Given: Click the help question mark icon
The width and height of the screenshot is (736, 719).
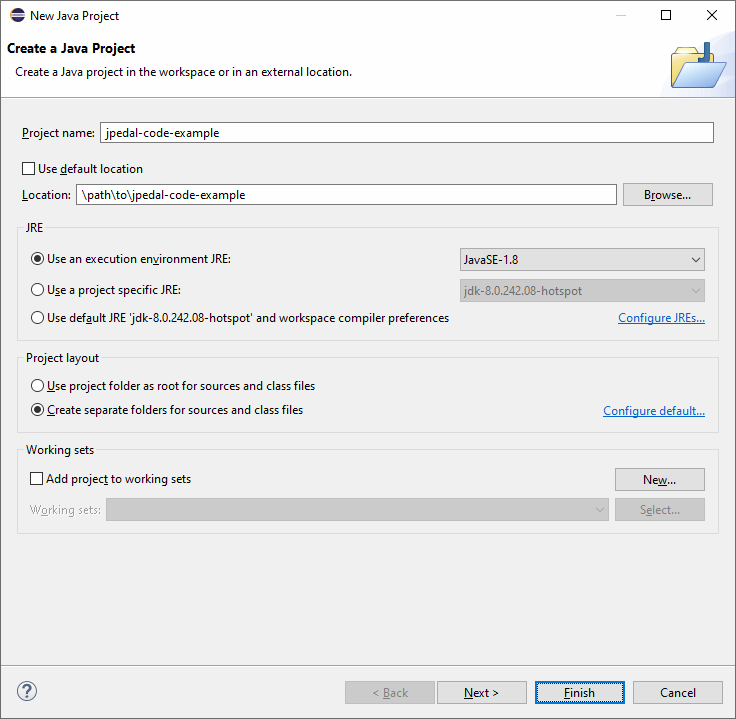Looking at the screenshot, I should 27,692.
